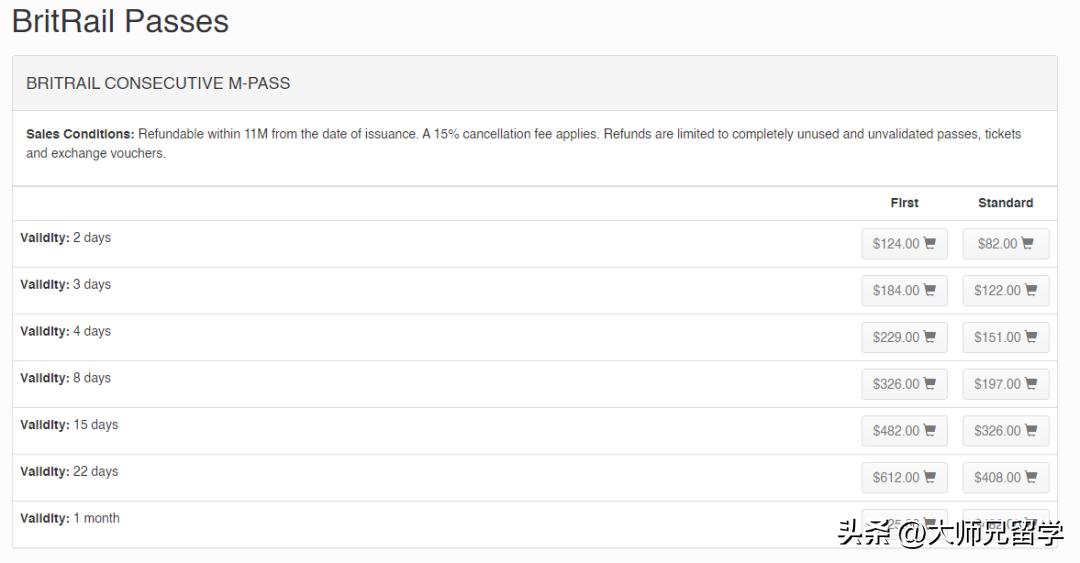Click cart icon for $184.00 First 3-day pass

[x=929, y=290]
